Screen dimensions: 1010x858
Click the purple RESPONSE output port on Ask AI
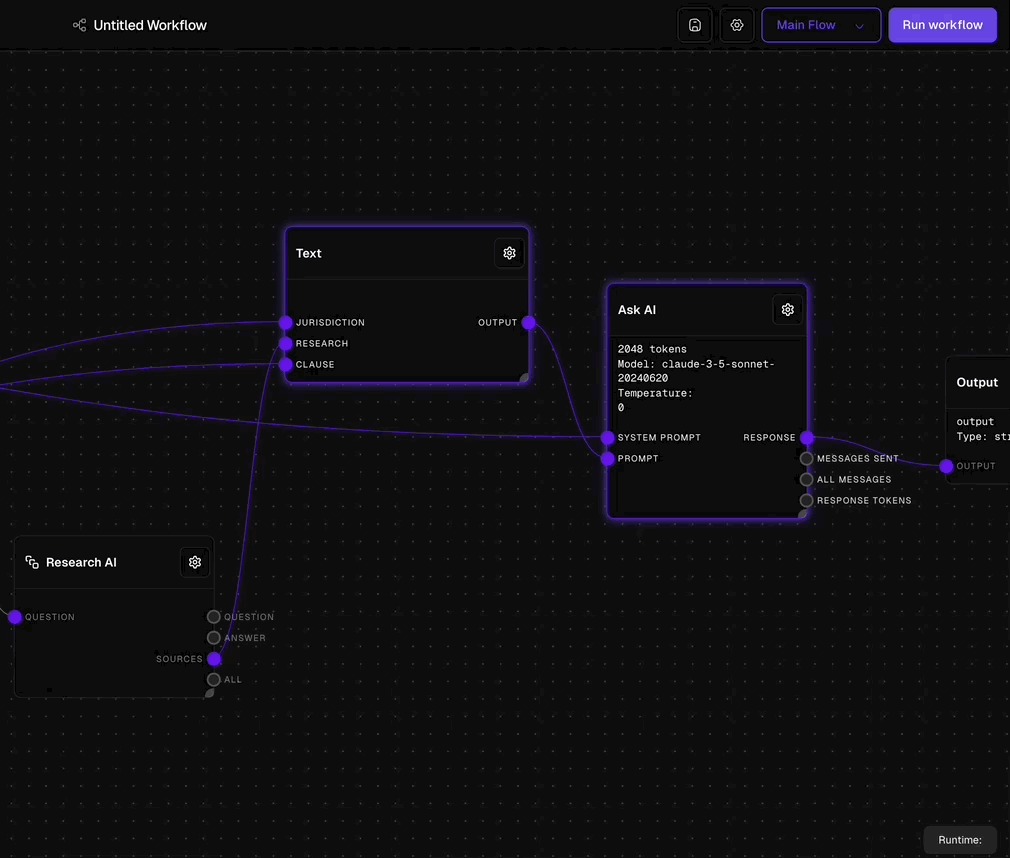point(807,438)
